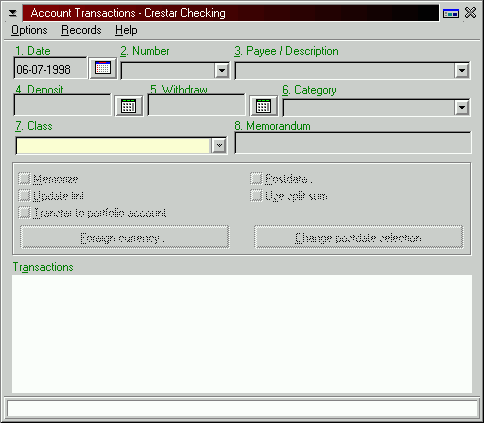Click into the Deposit amount field
Screen dimensions: 484x423
(x=62, y=105)
